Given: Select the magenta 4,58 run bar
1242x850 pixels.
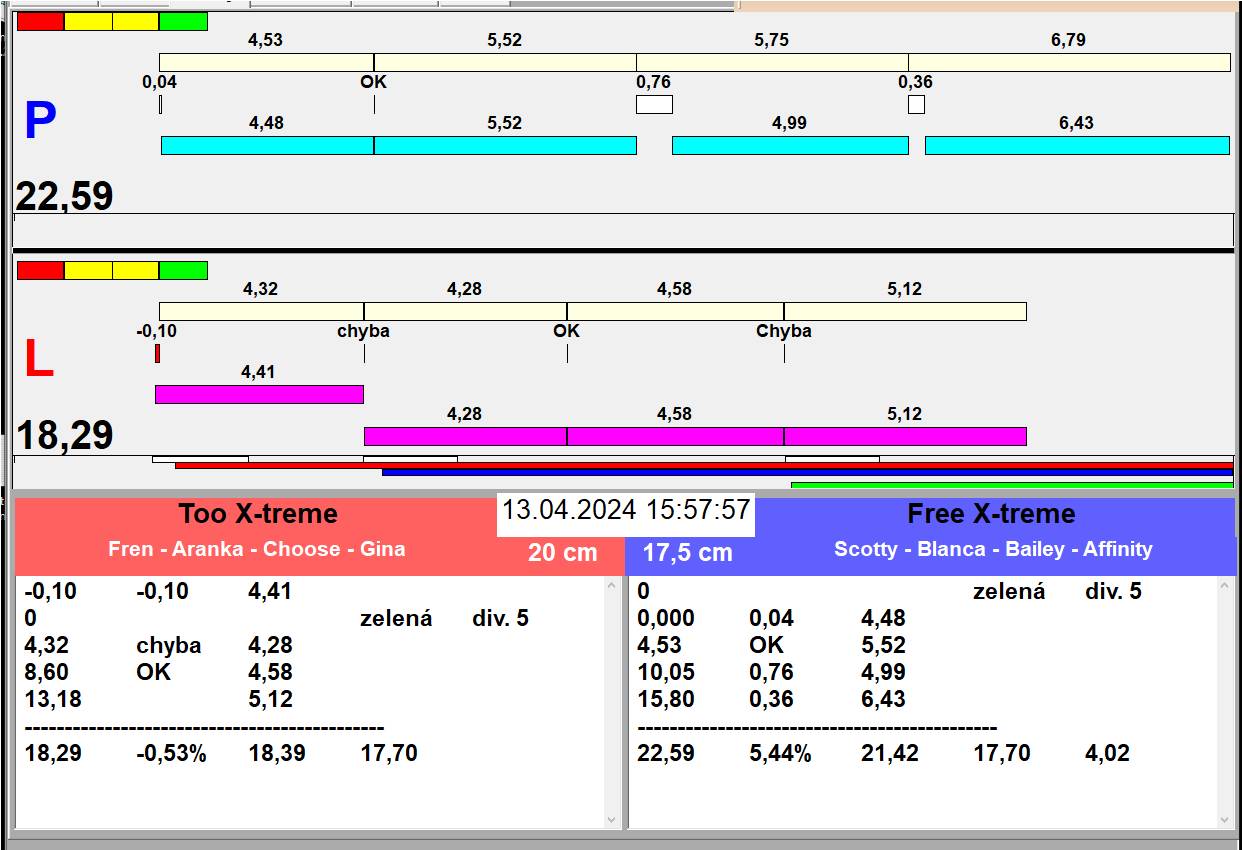Looking at the screenshot, I should 675,436.
